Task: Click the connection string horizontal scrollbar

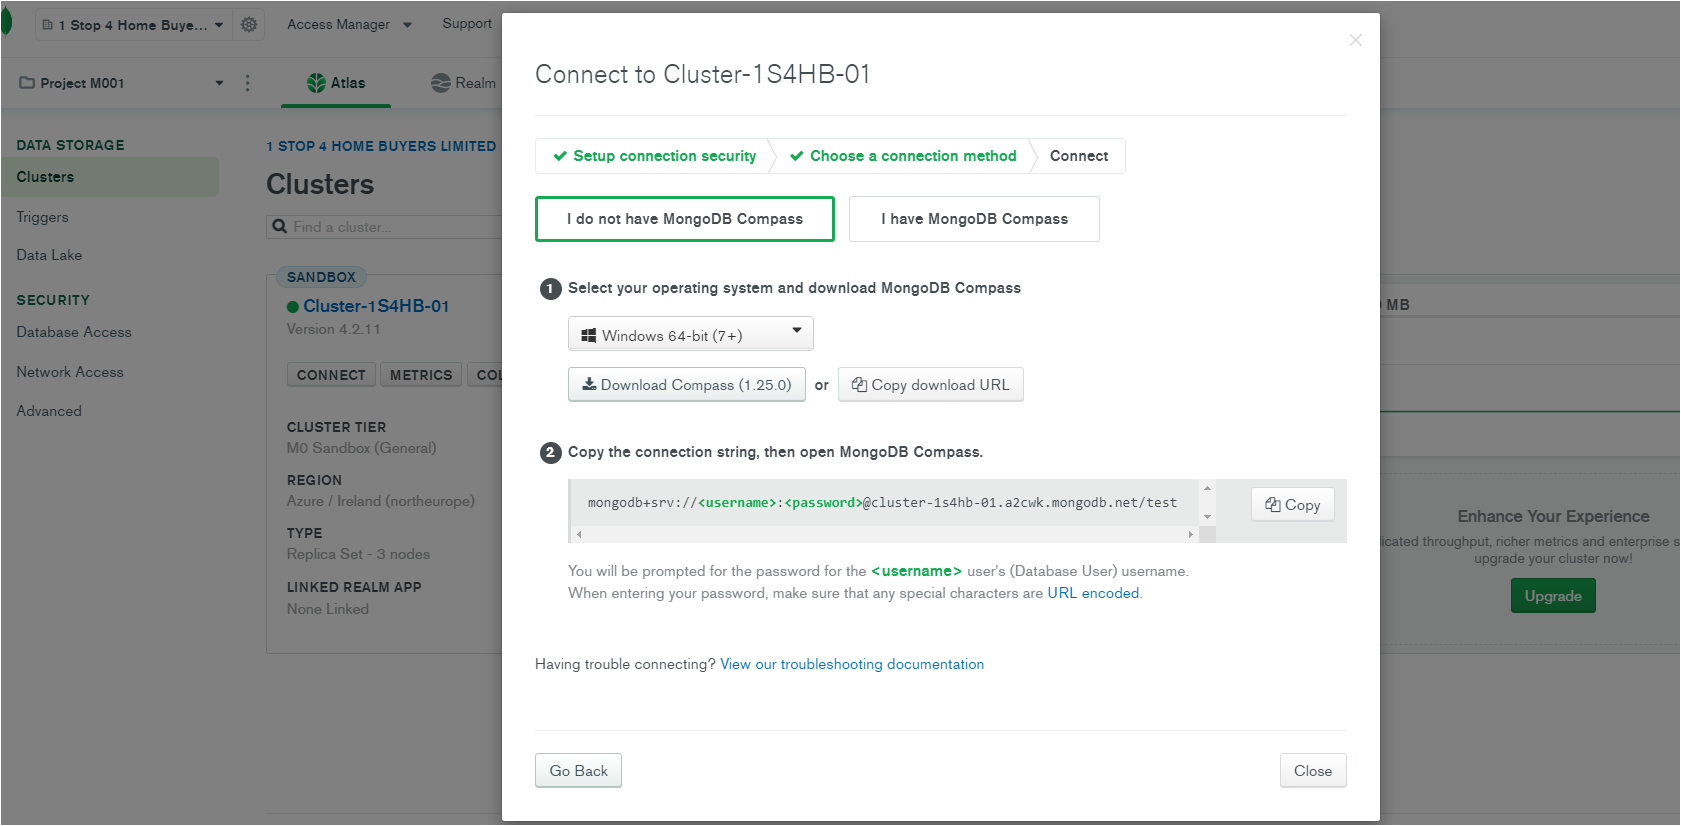Action: tap(885, 535)
